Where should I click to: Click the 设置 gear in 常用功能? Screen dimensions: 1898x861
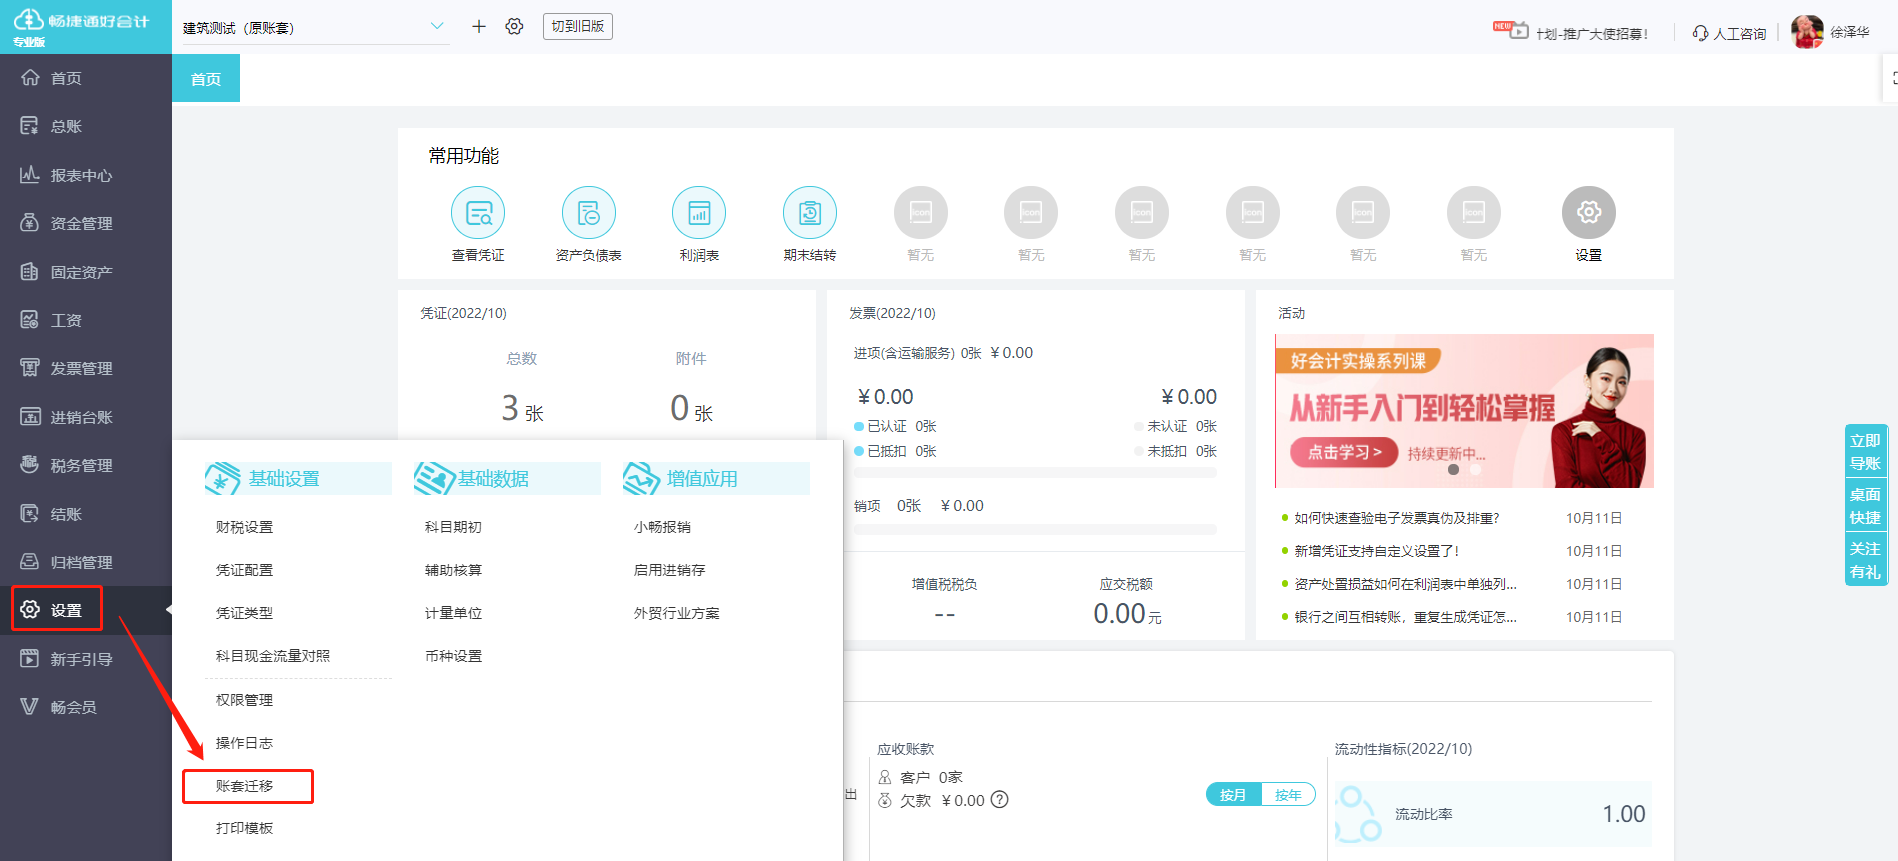(1588, 213)
